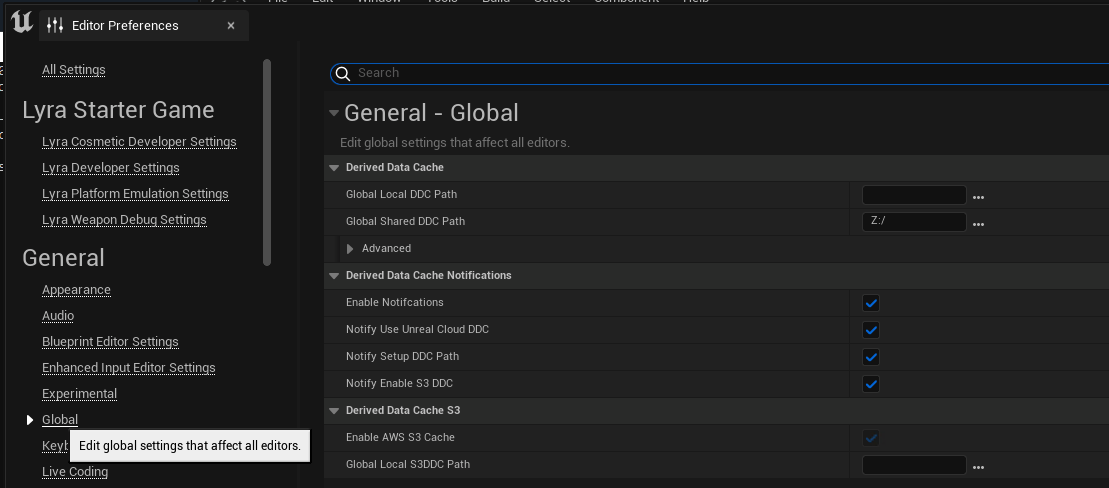Click the settings Search field
Viewport: 1109px width, 488px height.
[x=719, y=74]
